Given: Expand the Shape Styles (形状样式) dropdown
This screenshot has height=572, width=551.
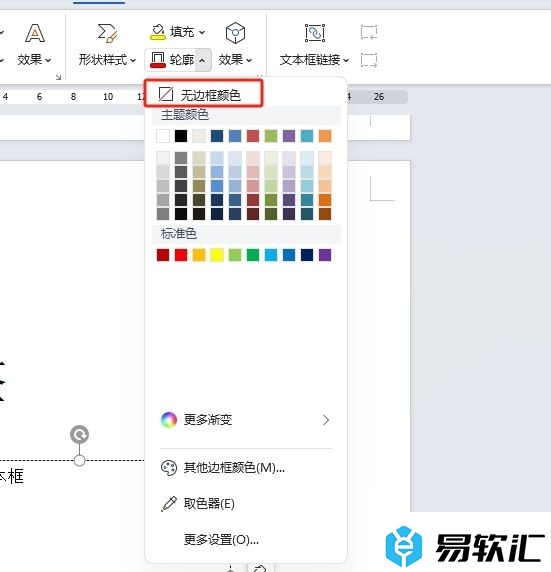Looking at the screenshot, I should (133, 60).
